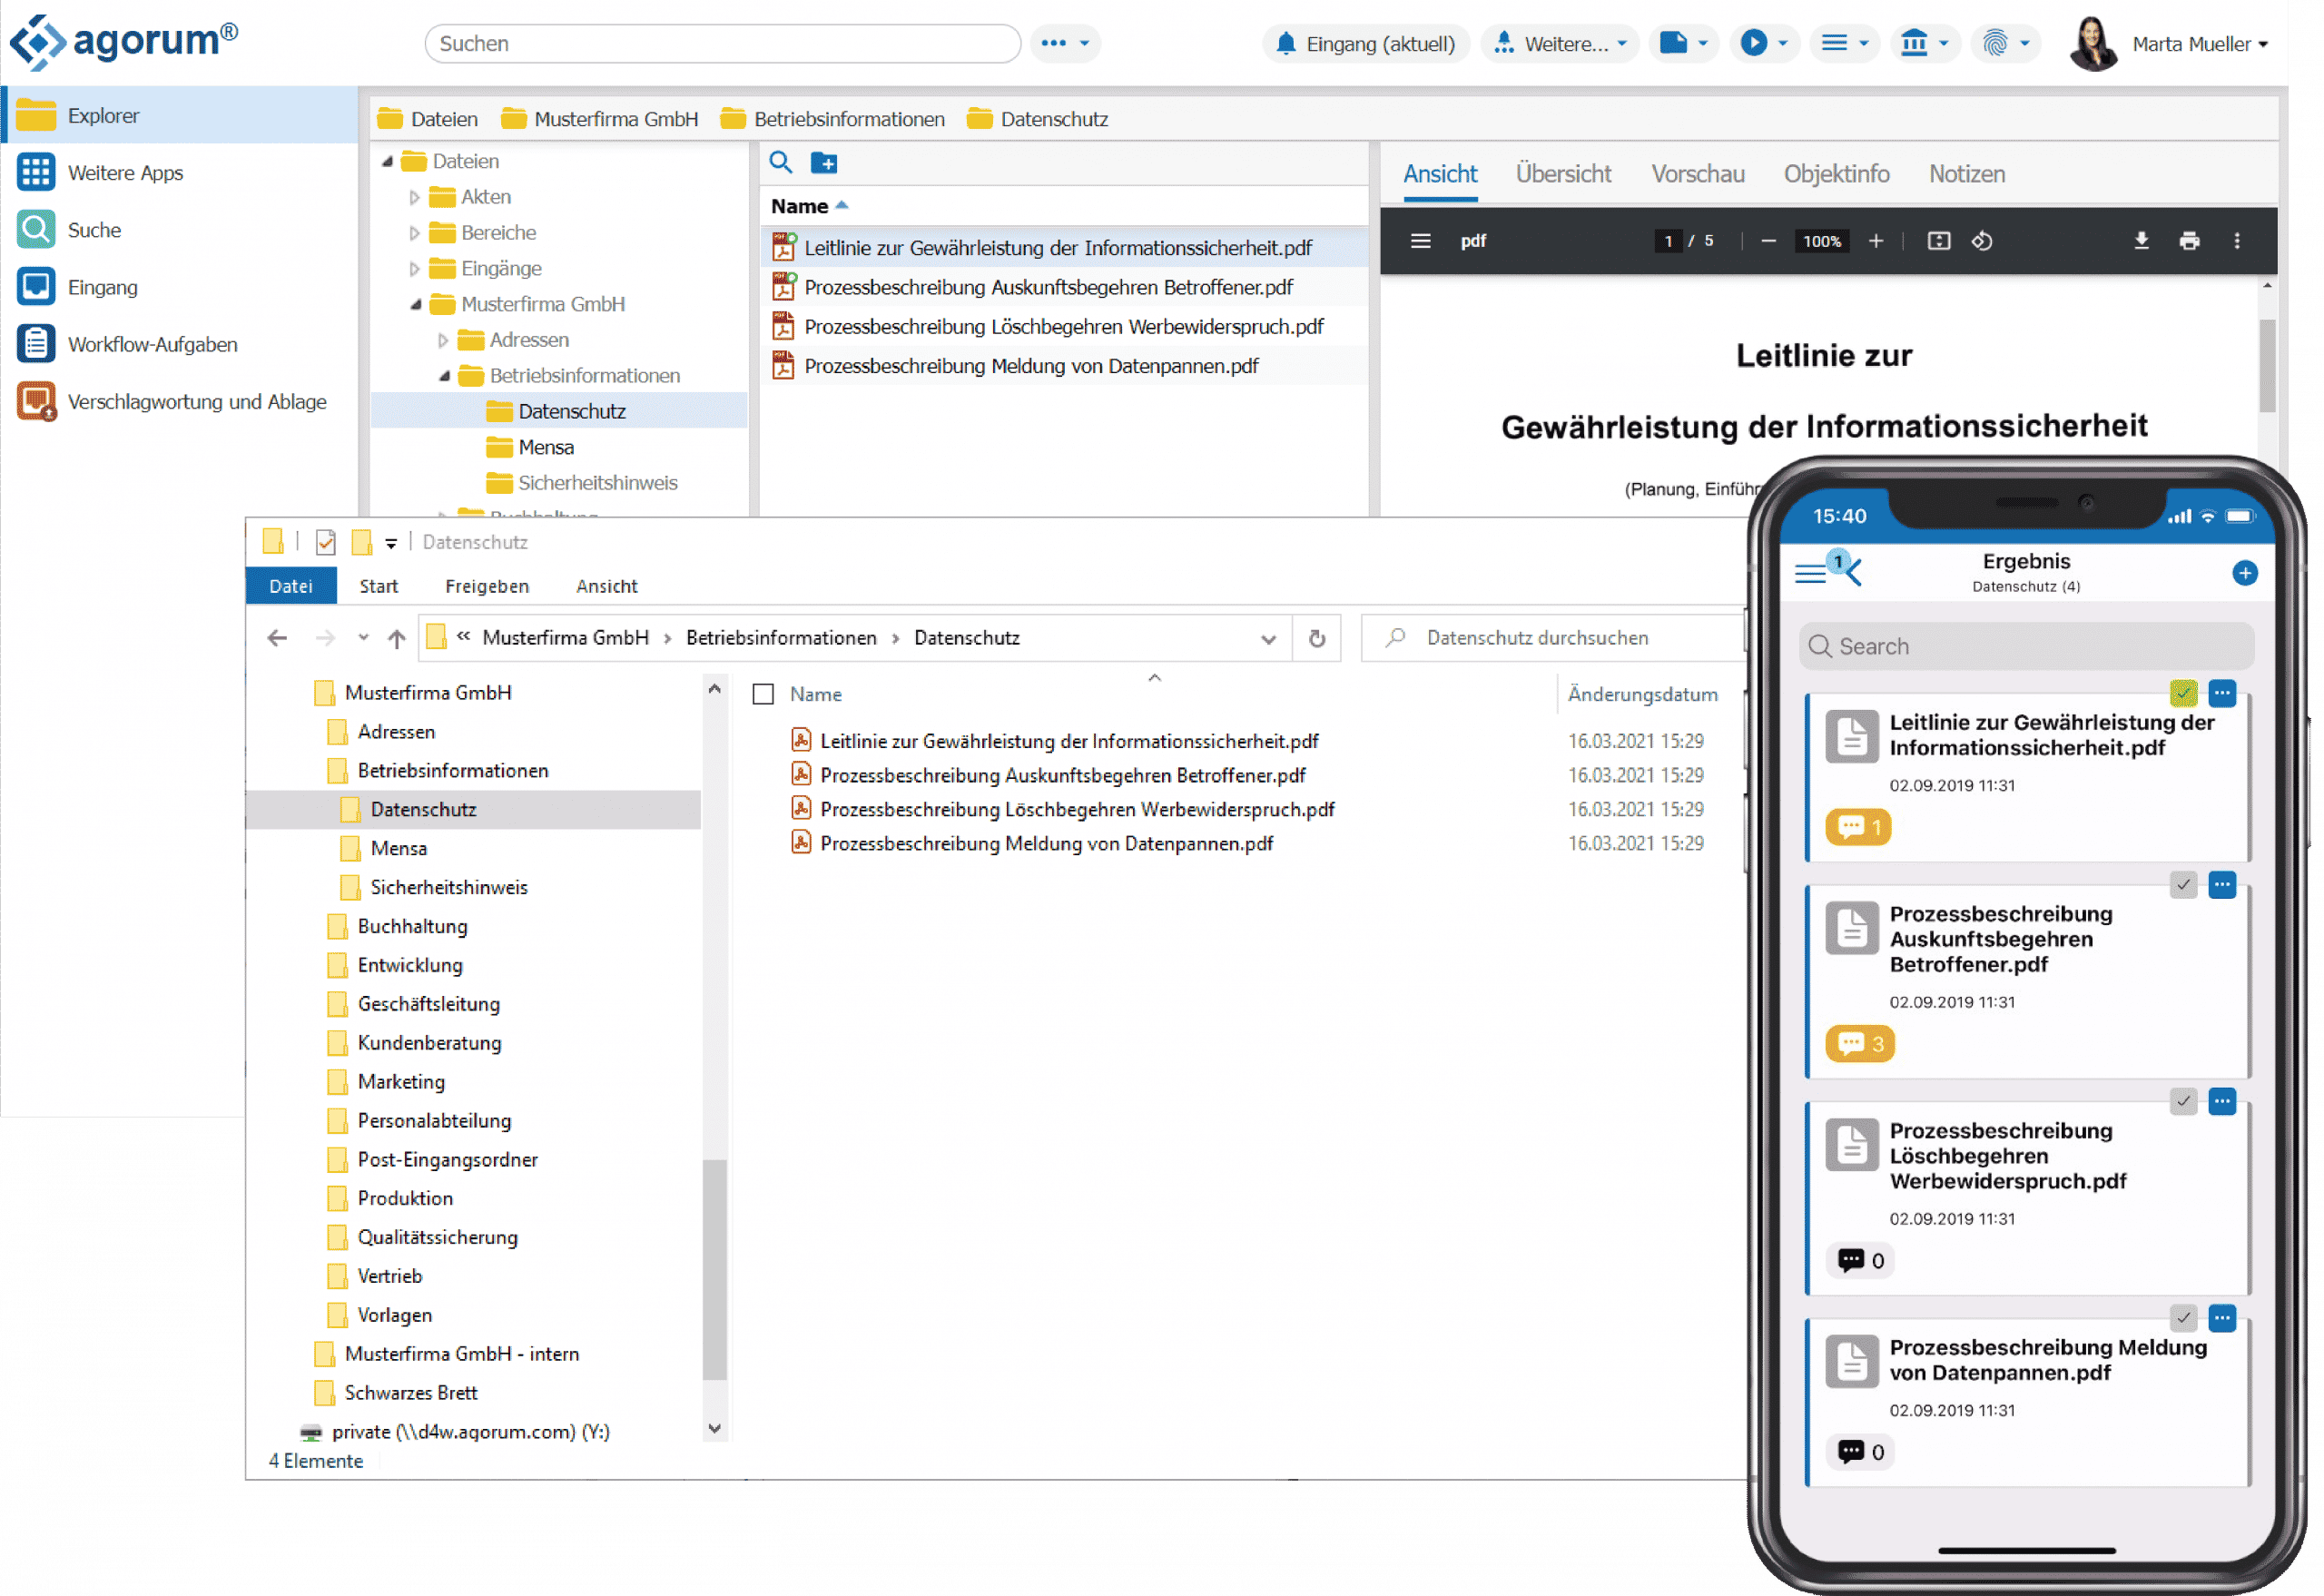Expand the Akten folder in tree
2324x1596 pixels.
click(415, 198)
